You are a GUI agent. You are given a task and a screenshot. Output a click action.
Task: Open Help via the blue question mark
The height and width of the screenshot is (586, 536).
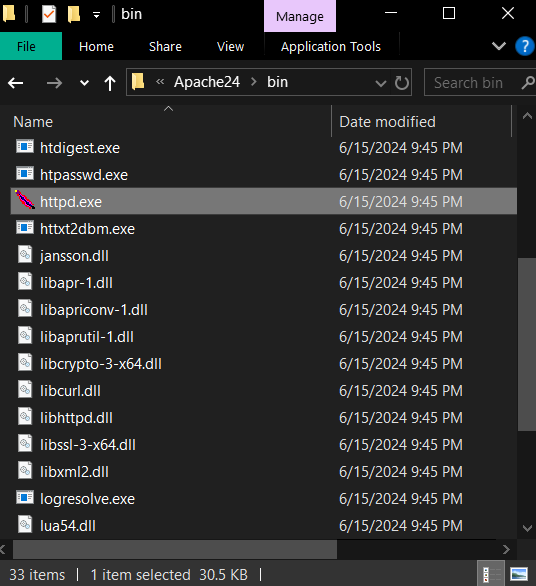tap(524, 46)
